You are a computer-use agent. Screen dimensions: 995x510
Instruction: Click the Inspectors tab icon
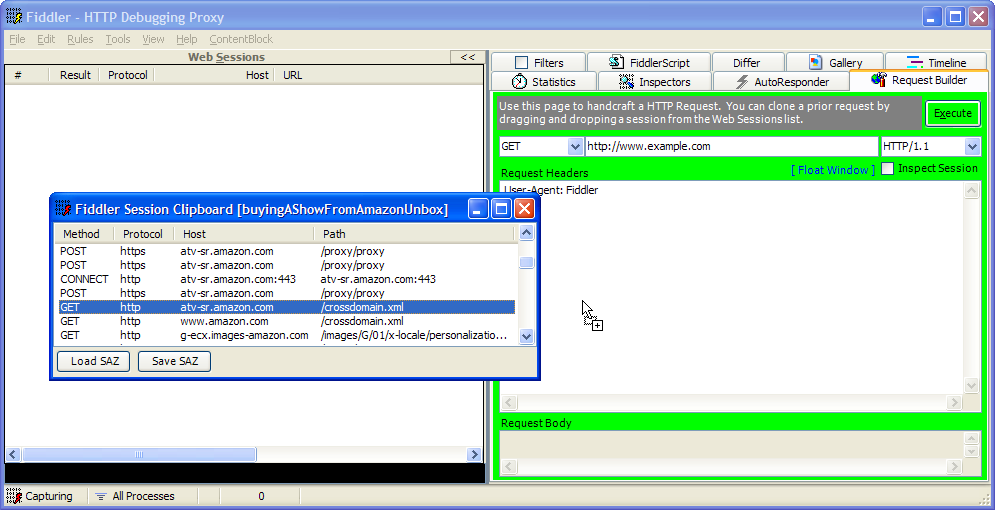626,82
